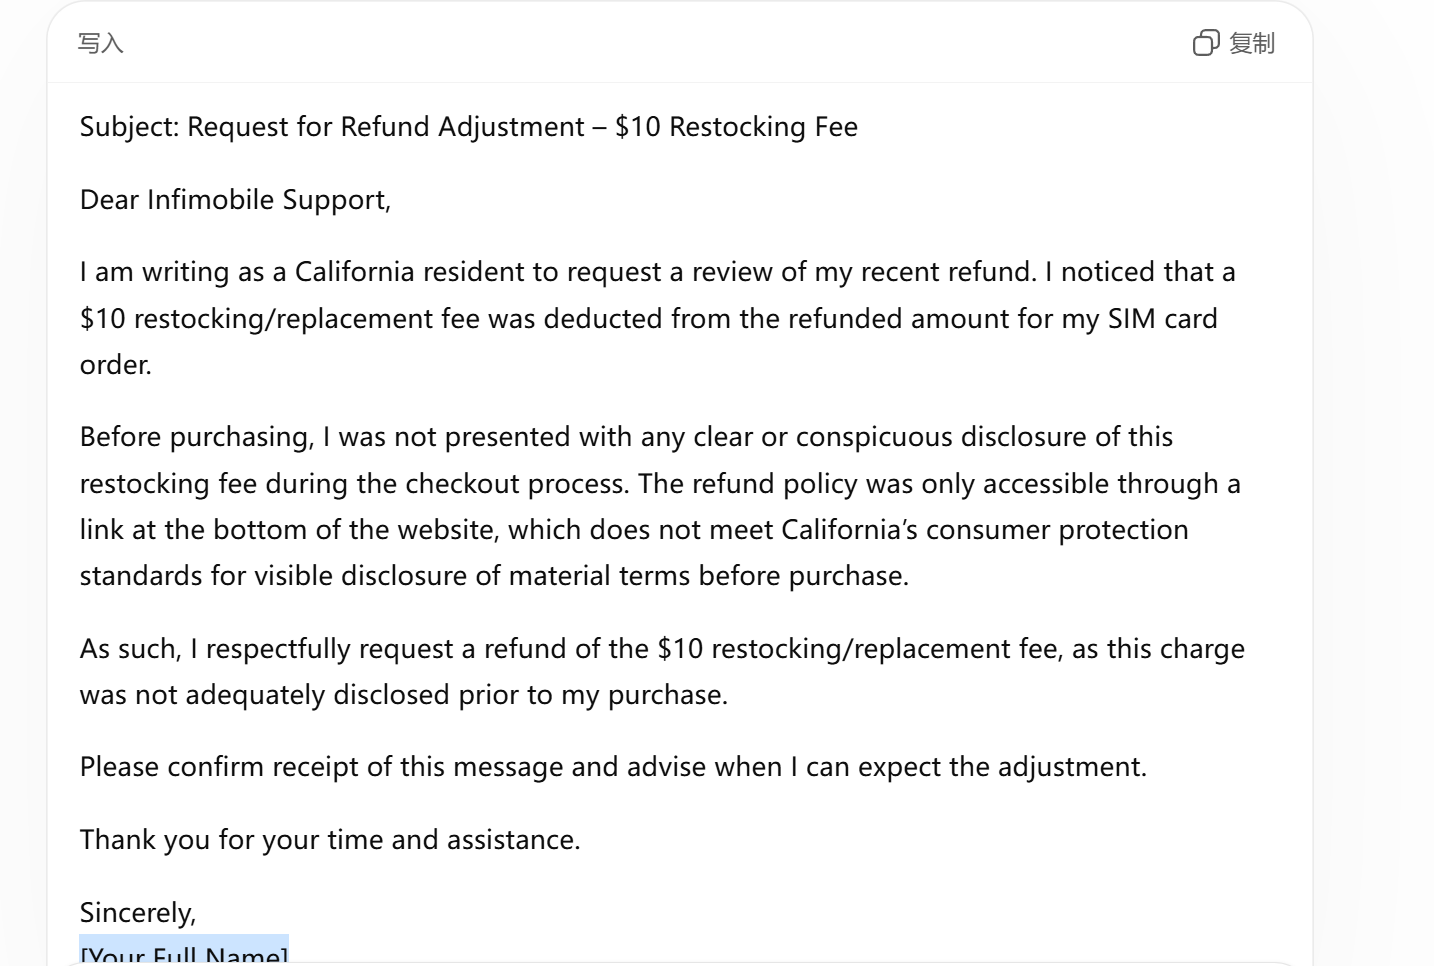
Task: Click the "Please confirm receipt" sentence
Action: coord(613,767)
